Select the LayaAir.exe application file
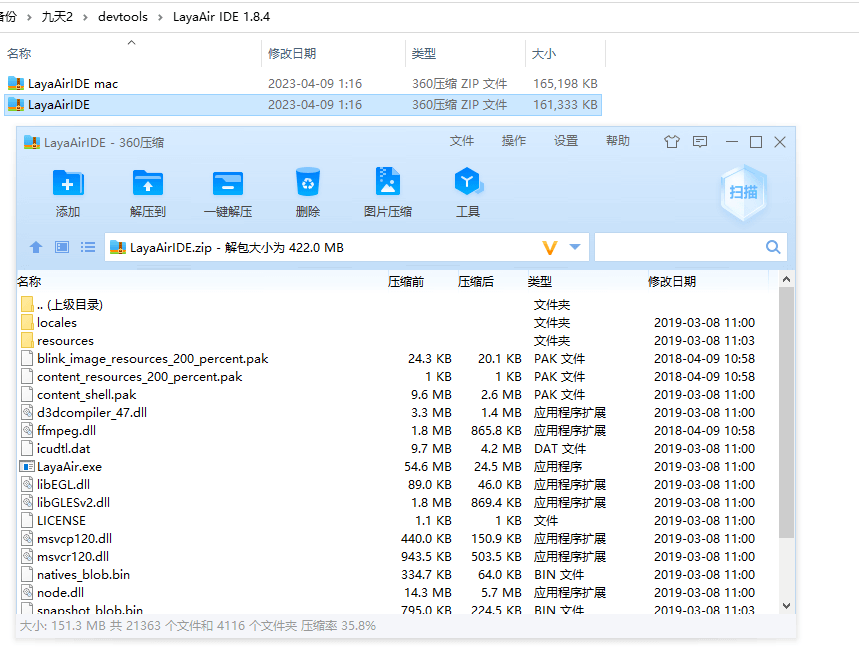 point(397,466)
